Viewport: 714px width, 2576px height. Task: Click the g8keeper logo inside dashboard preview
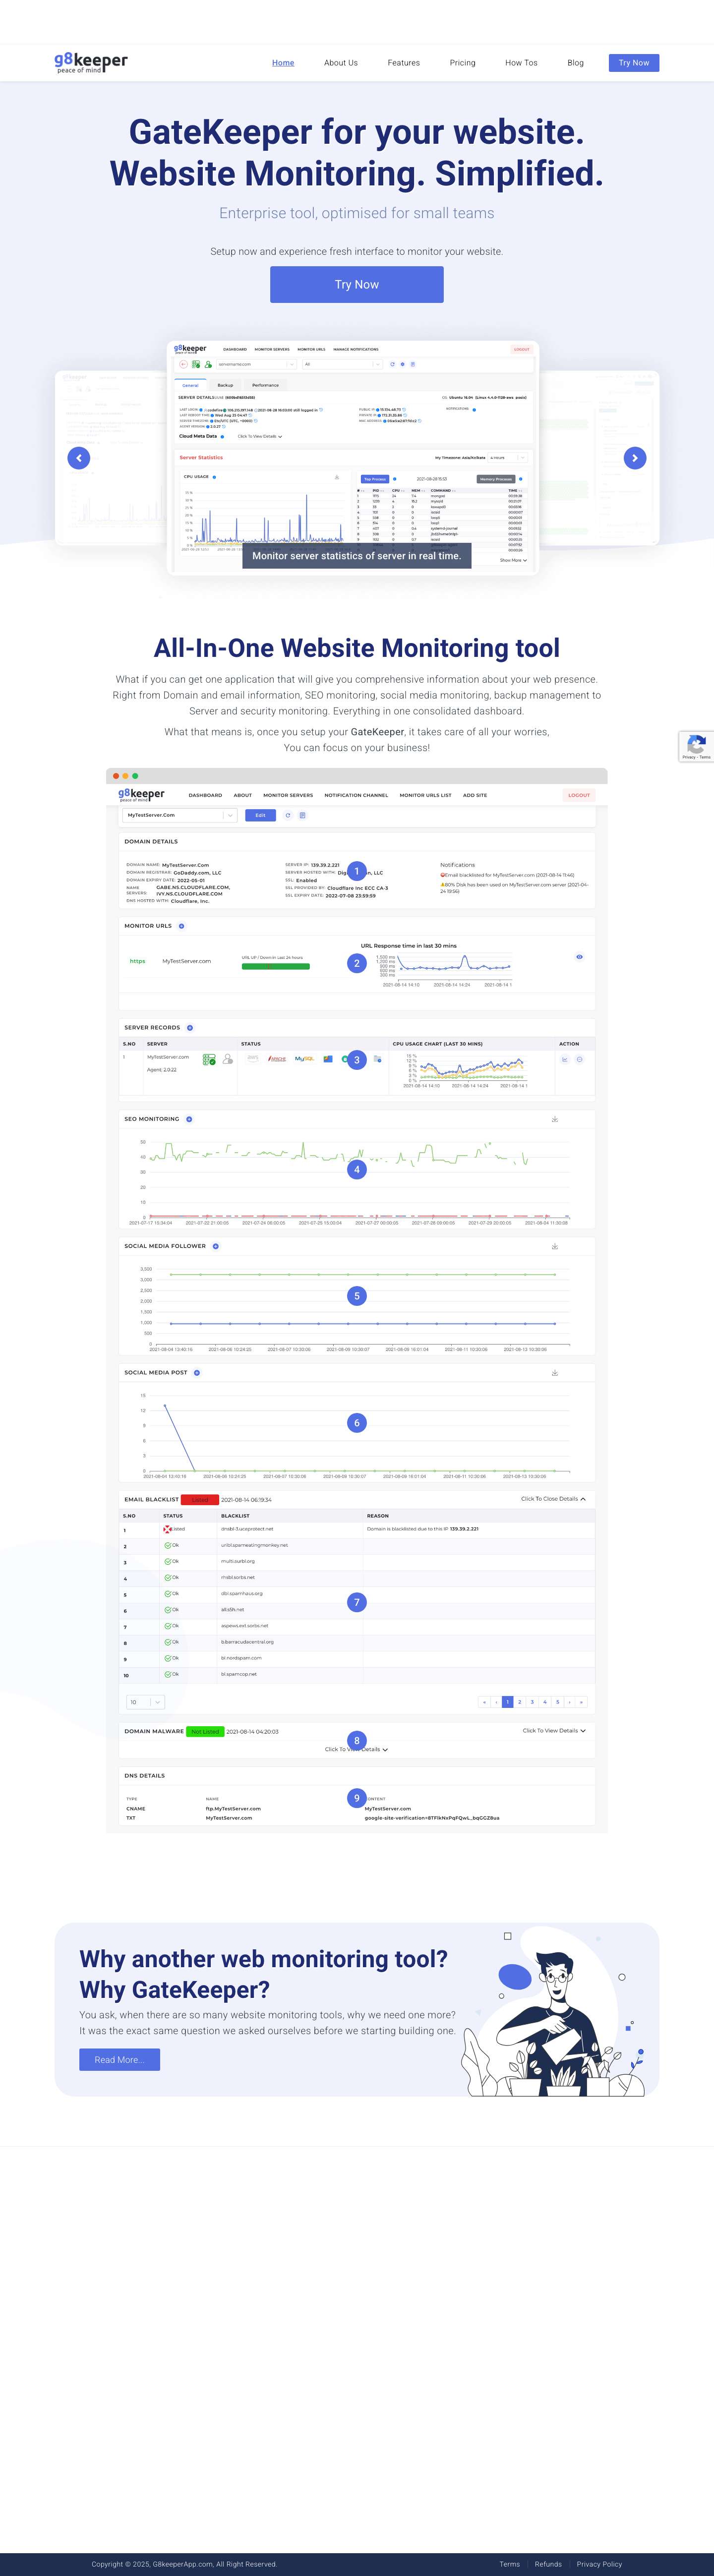[141, 795]
